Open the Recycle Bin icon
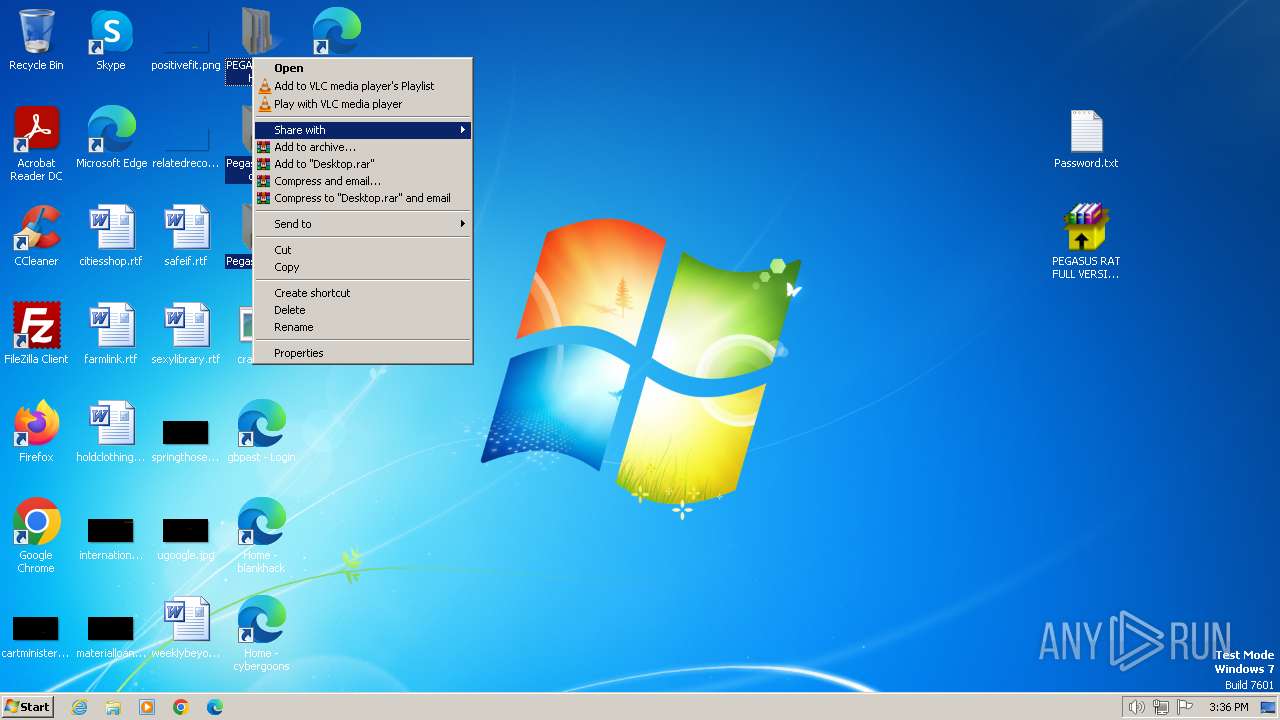This screenshot has width=1280, height=720. (x=36, y=40)
